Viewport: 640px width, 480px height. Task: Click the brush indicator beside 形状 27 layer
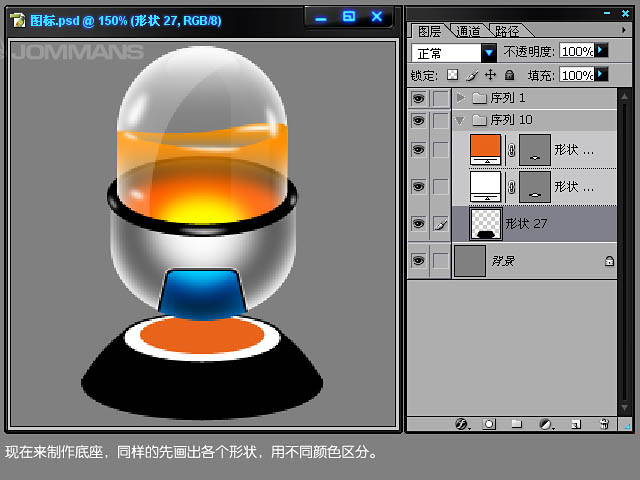point(440,224)
